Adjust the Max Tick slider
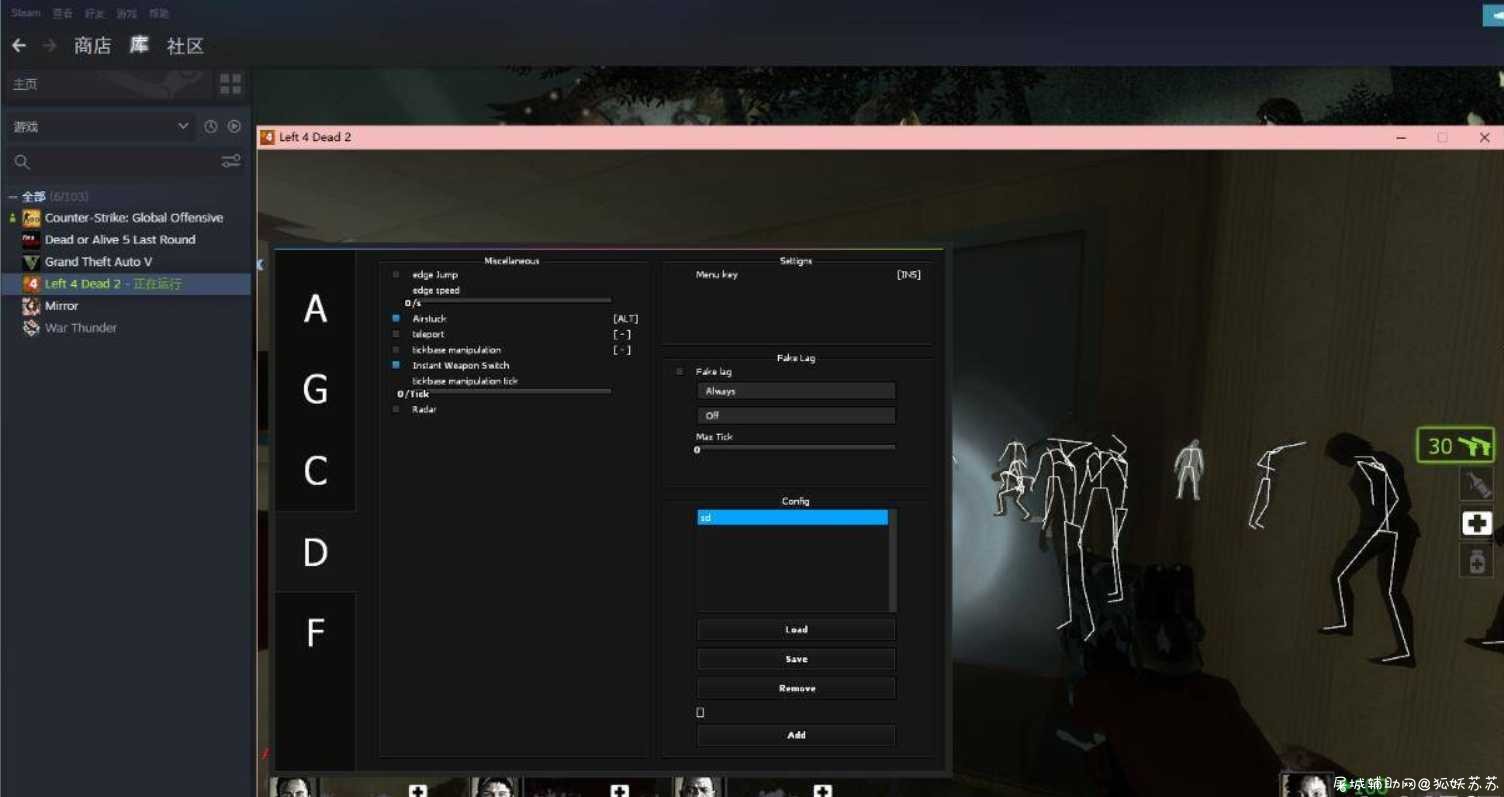1504x797 pixels. tap(796, 447)
